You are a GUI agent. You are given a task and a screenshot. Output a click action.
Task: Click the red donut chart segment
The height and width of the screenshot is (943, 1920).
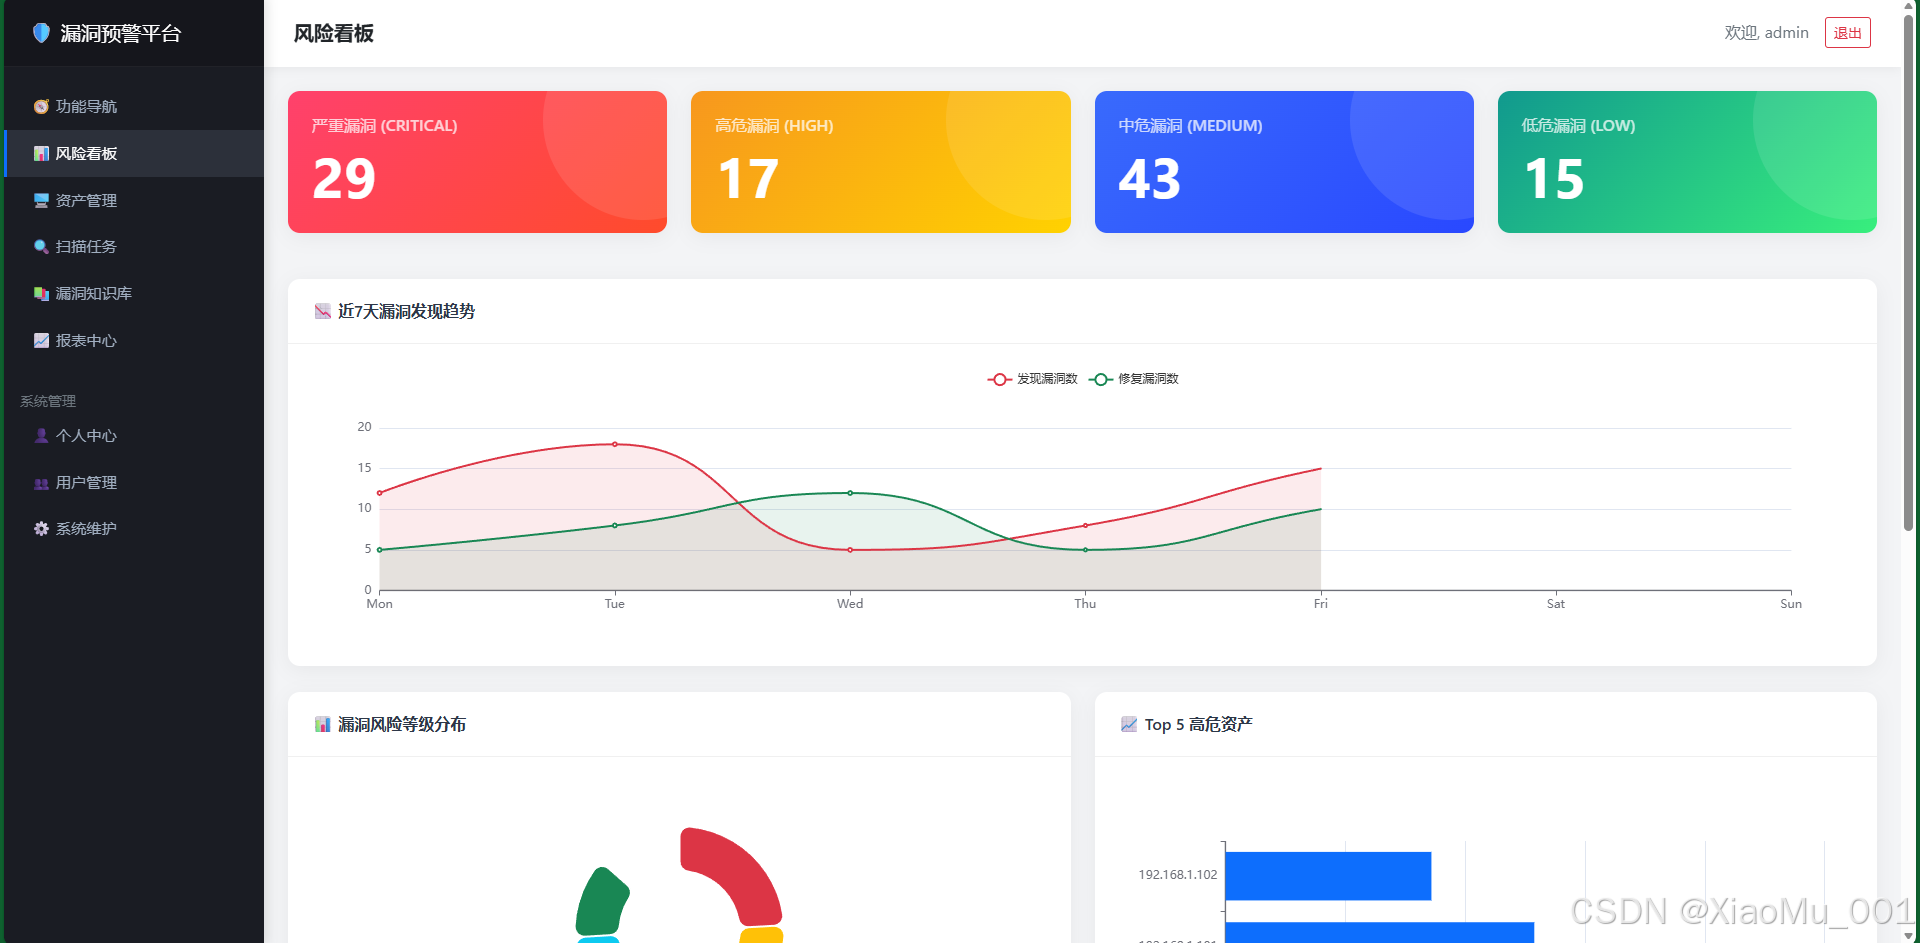point(740,872)
